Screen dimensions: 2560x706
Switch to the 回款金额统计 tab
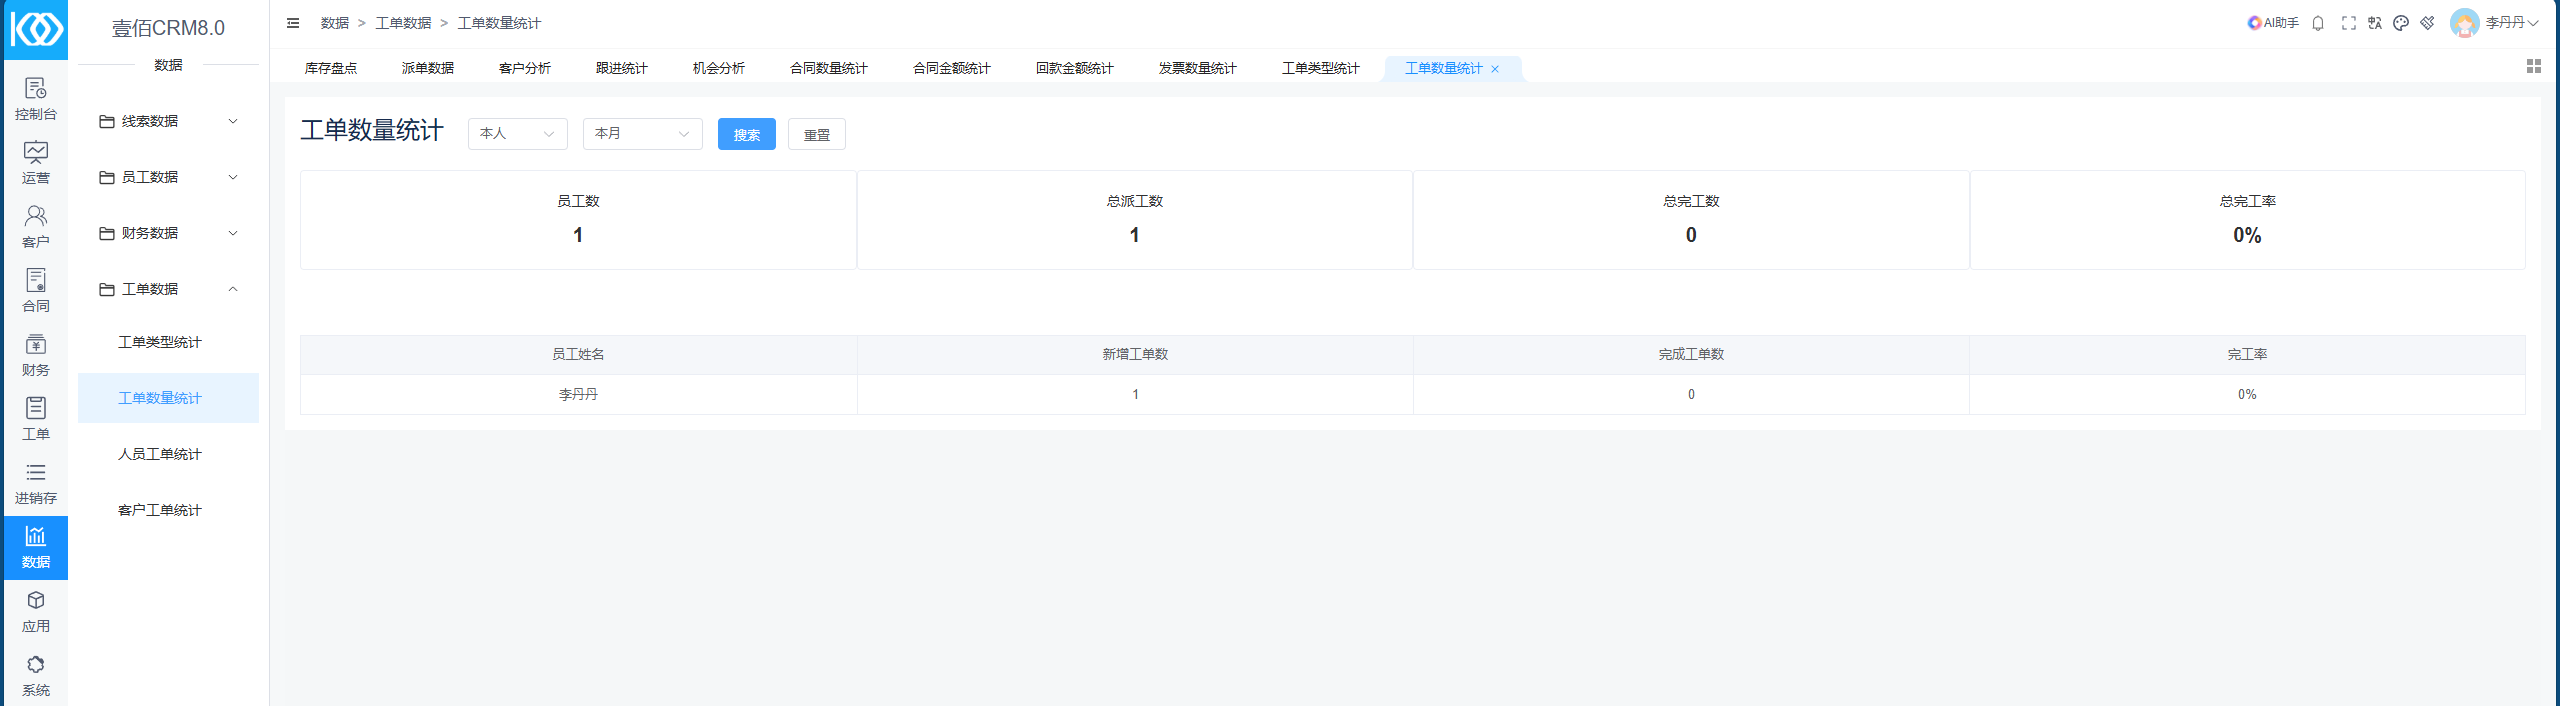click(x=1075, y=68)
